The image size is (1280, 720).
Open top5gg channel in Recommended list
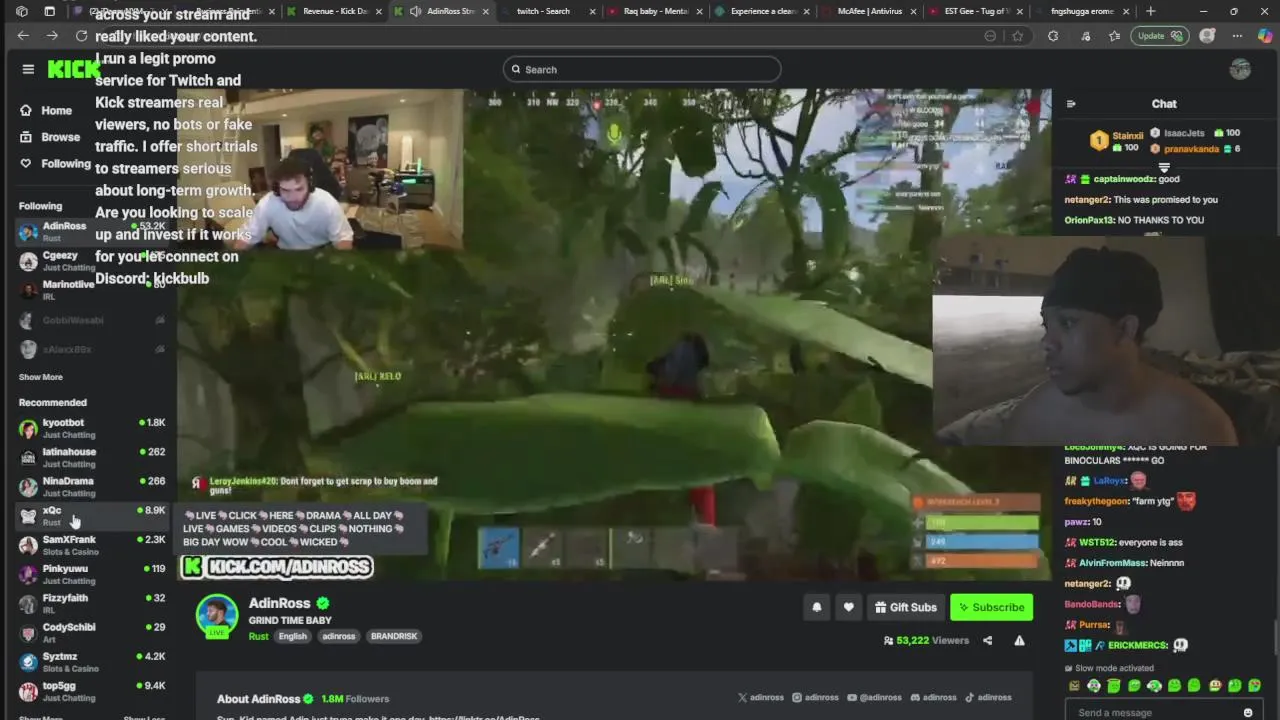pos(92,691)
